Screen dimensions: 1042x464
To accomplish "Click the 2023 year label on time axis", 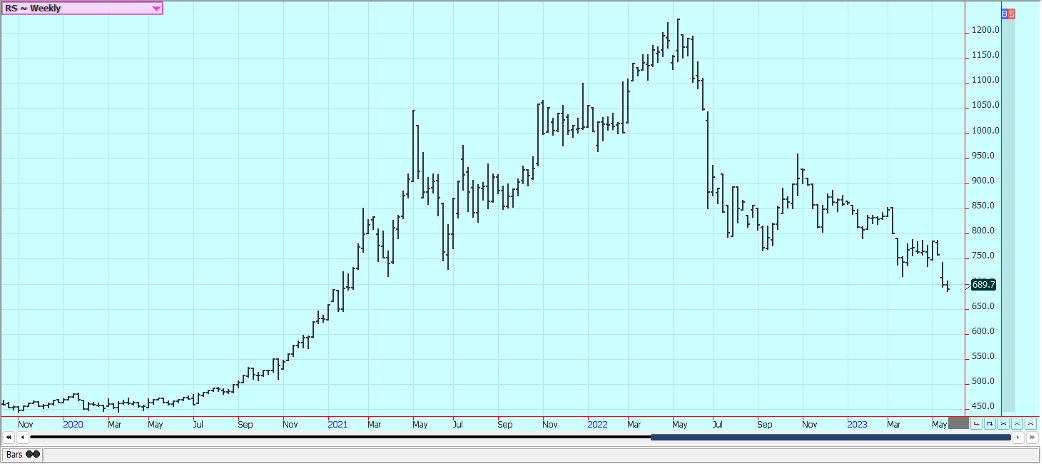I will [856, 423].
